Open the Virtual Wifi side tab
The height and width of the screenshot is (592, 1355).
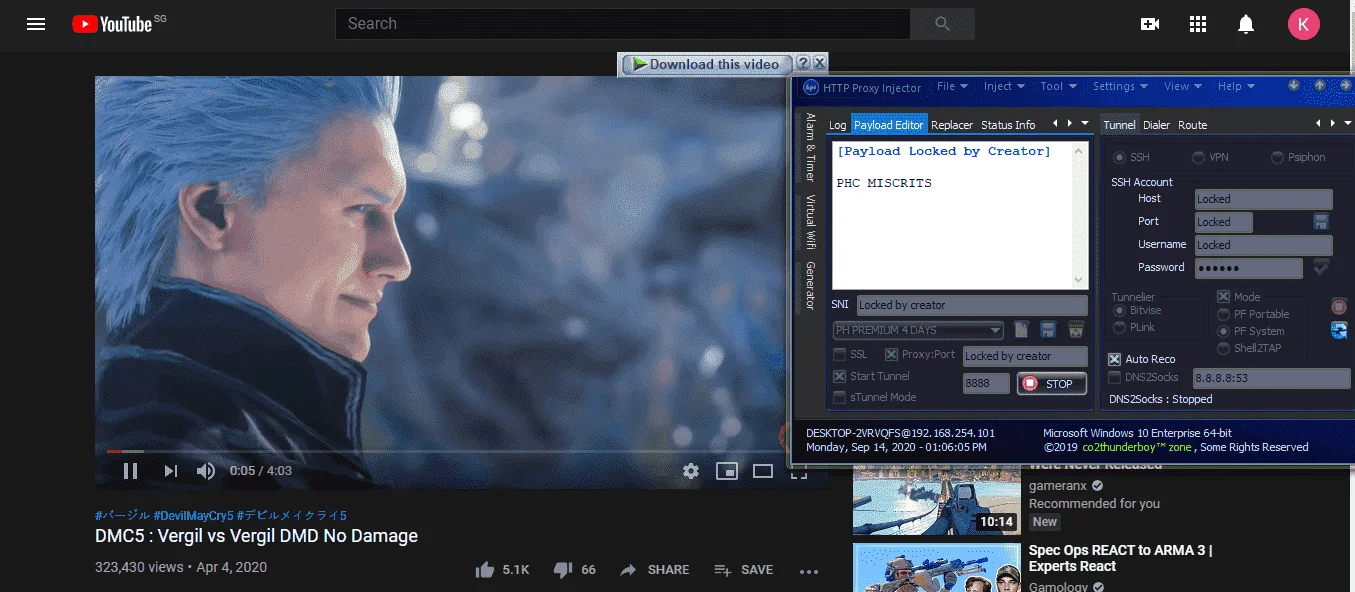(x=811, y=220)
